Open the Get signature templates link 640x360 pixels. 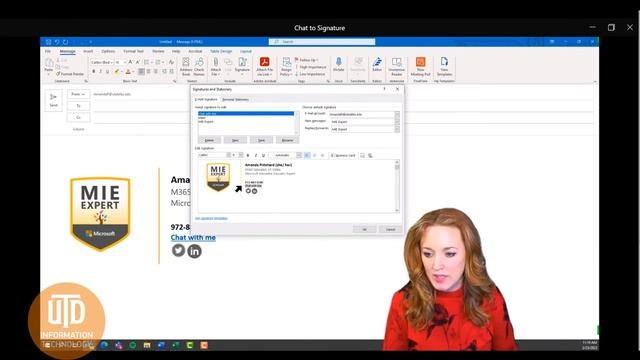[211, 218]
